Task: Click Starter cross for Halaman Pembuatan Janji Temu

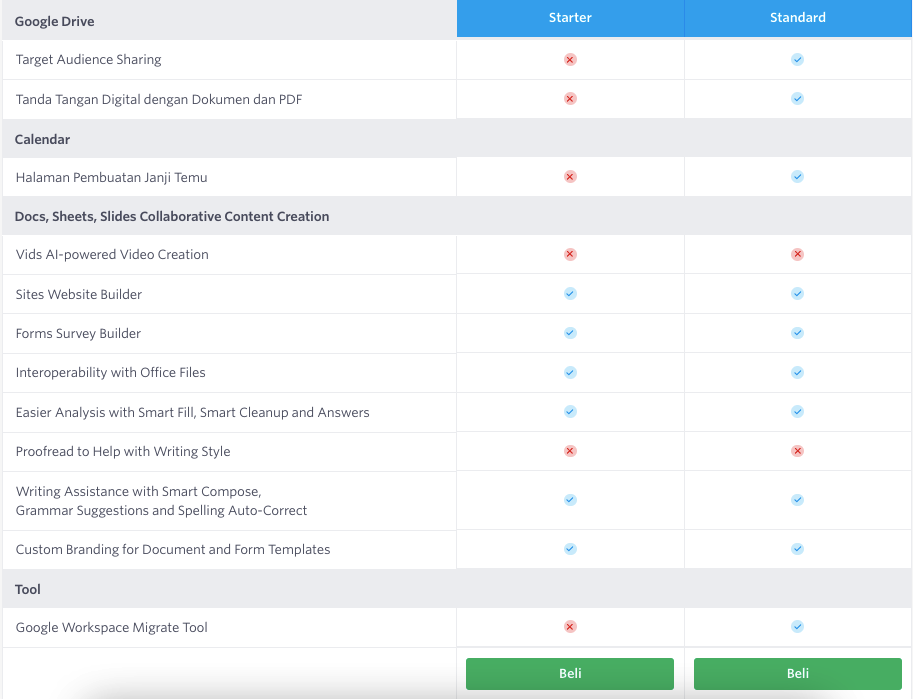Action: click(x=570, y=176)
